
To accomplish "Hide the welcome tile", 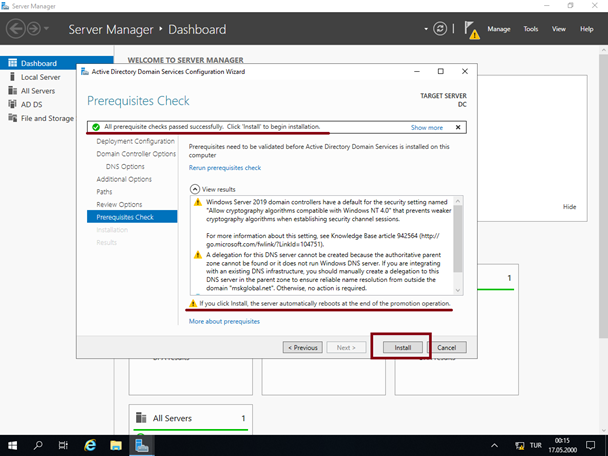I will [569, 207].
